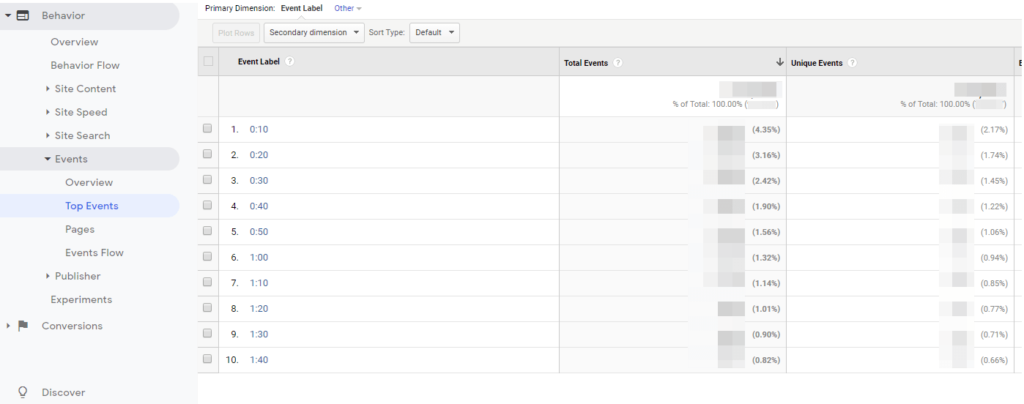
Task: Open the 1:00 event label link
Action: click(x=259, y=257)
